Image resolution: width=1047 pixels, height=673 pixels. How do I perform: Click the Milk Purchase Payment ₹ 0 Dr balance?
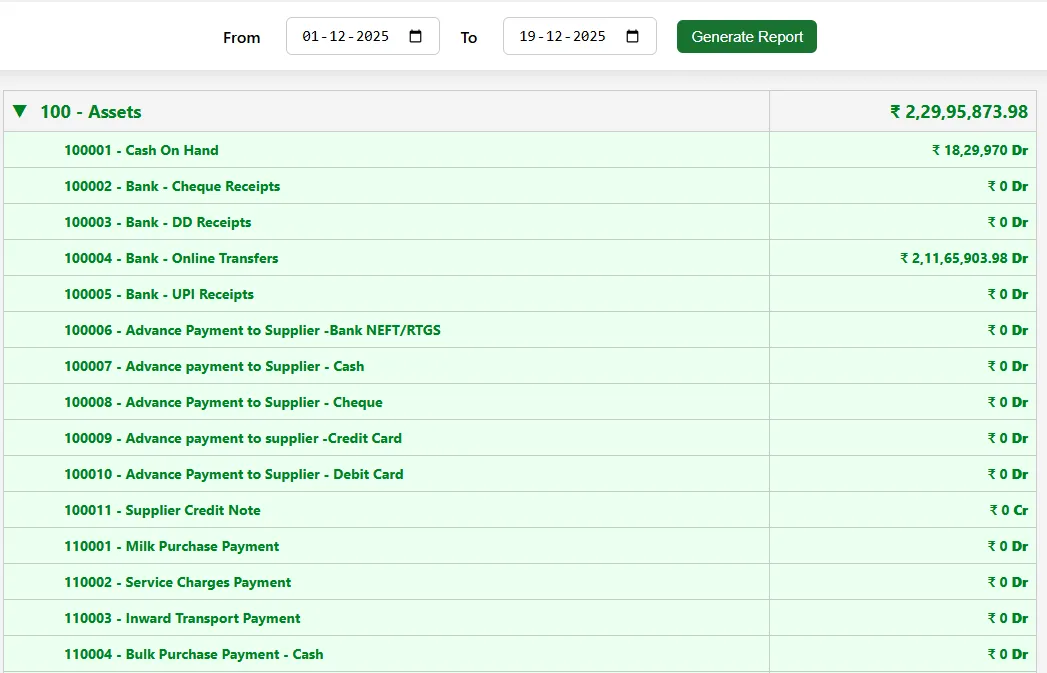click(1008, 547)
